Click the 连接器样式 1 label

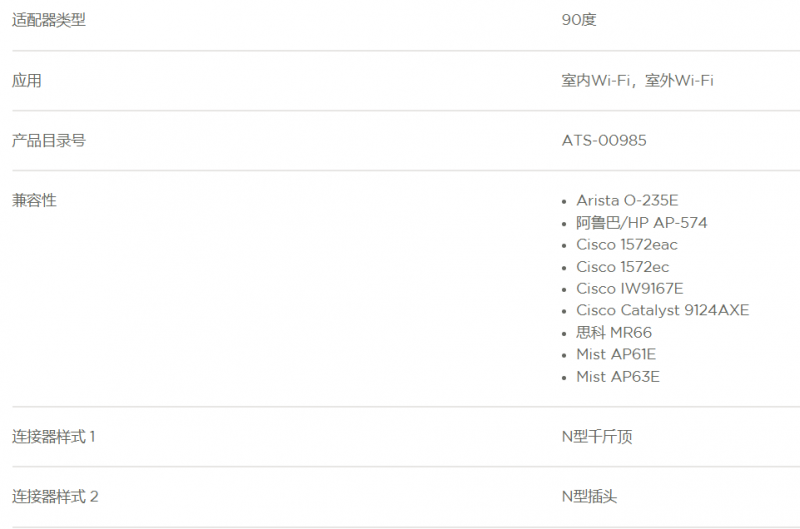click(54, 437)
